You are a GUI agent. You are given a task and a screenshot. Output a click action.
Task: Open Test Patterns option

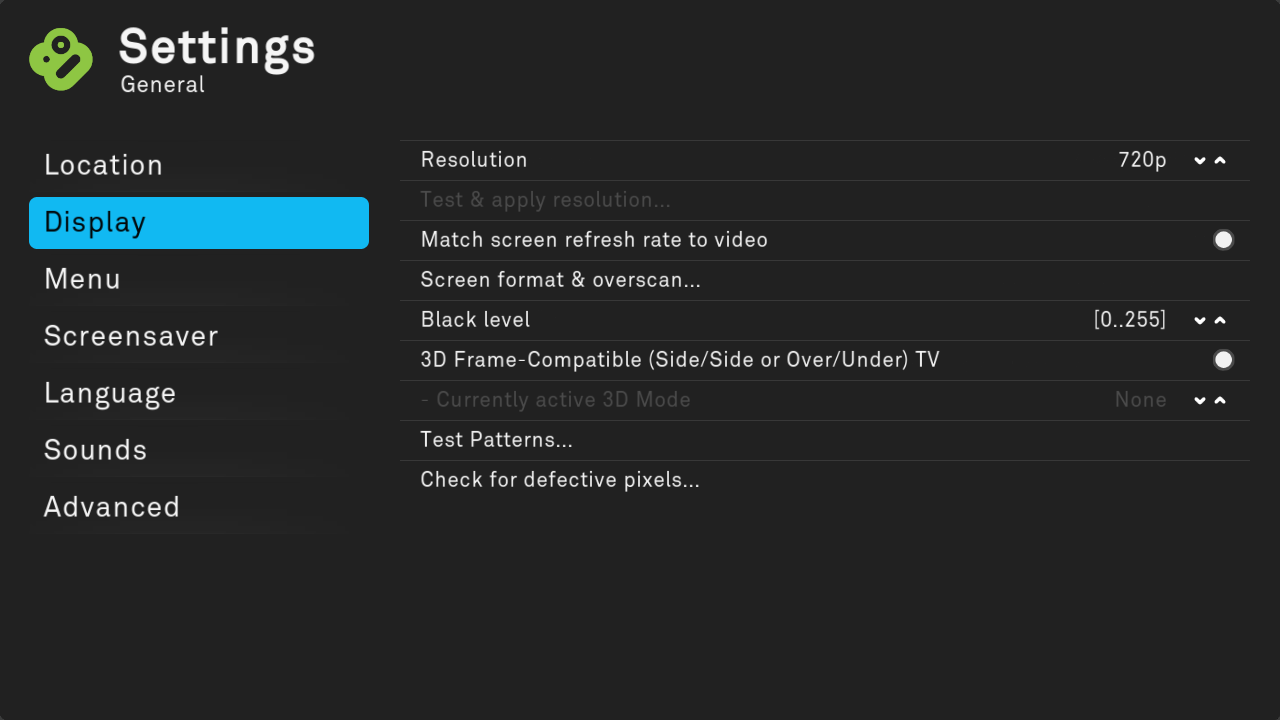(497, 440)
